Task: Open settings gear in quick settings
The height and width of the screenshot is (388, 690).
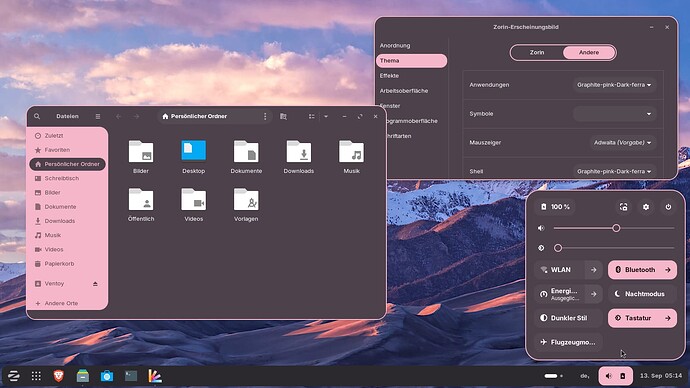Action: [x=646, y=207]
